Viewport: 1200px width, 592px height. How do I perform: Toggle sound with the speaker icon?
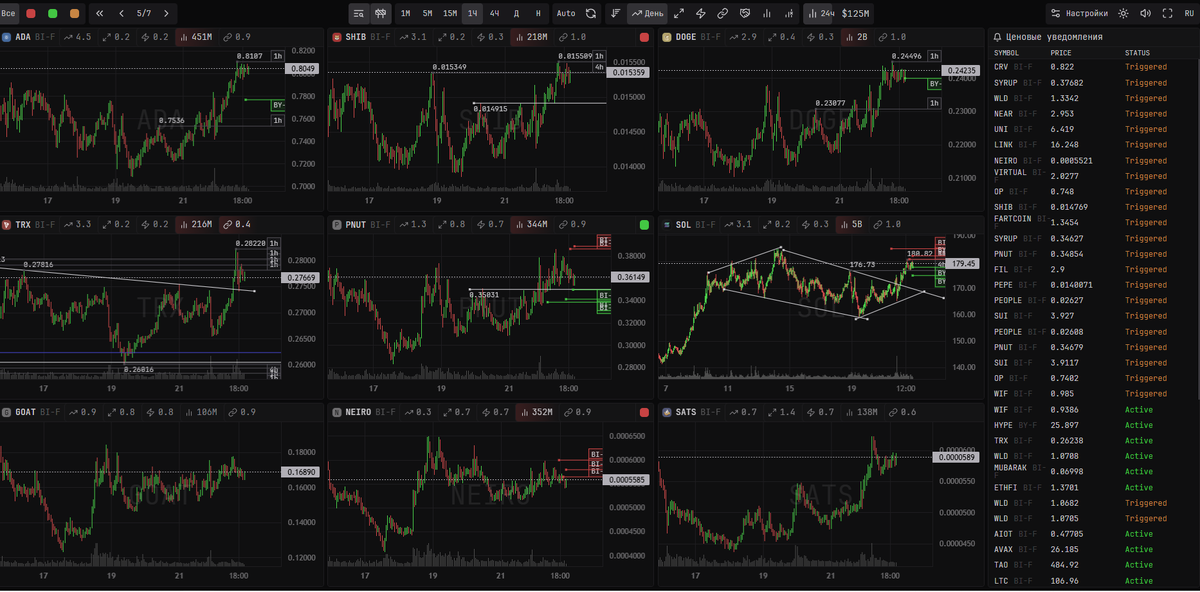1145,14
